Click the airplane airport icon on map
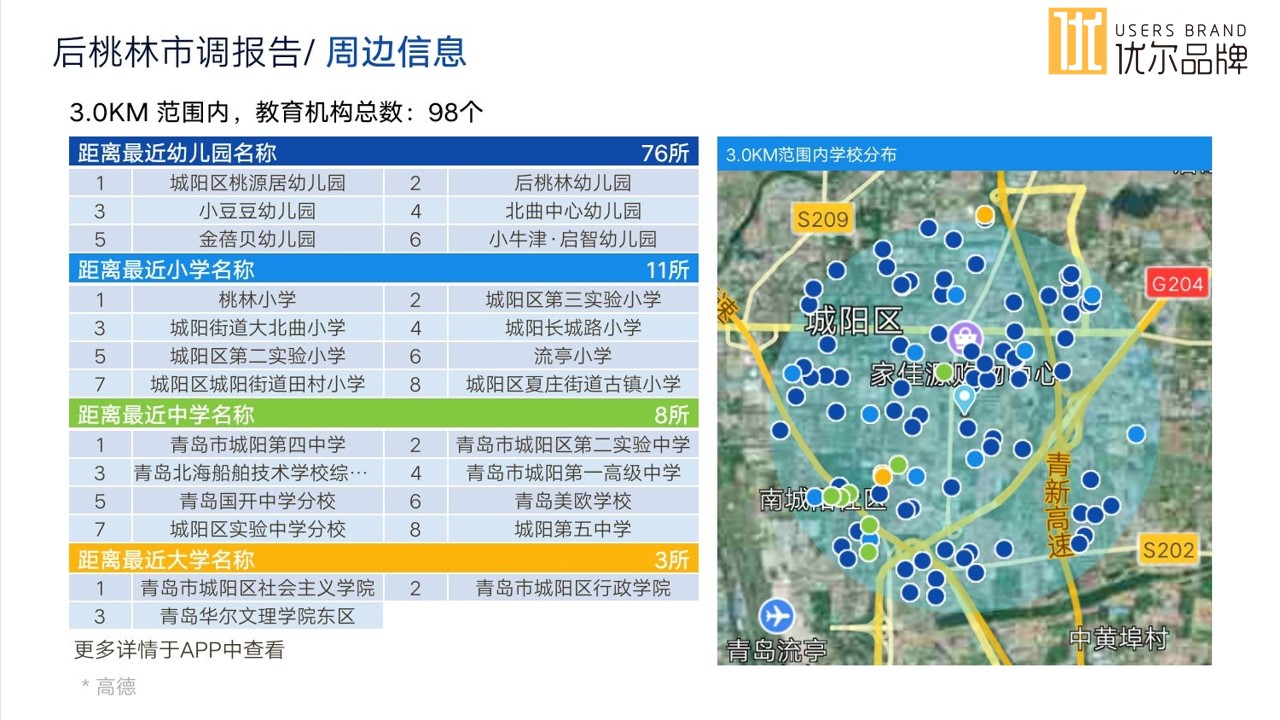This screenshot has height=720, width=1280. tap(776, 615)
